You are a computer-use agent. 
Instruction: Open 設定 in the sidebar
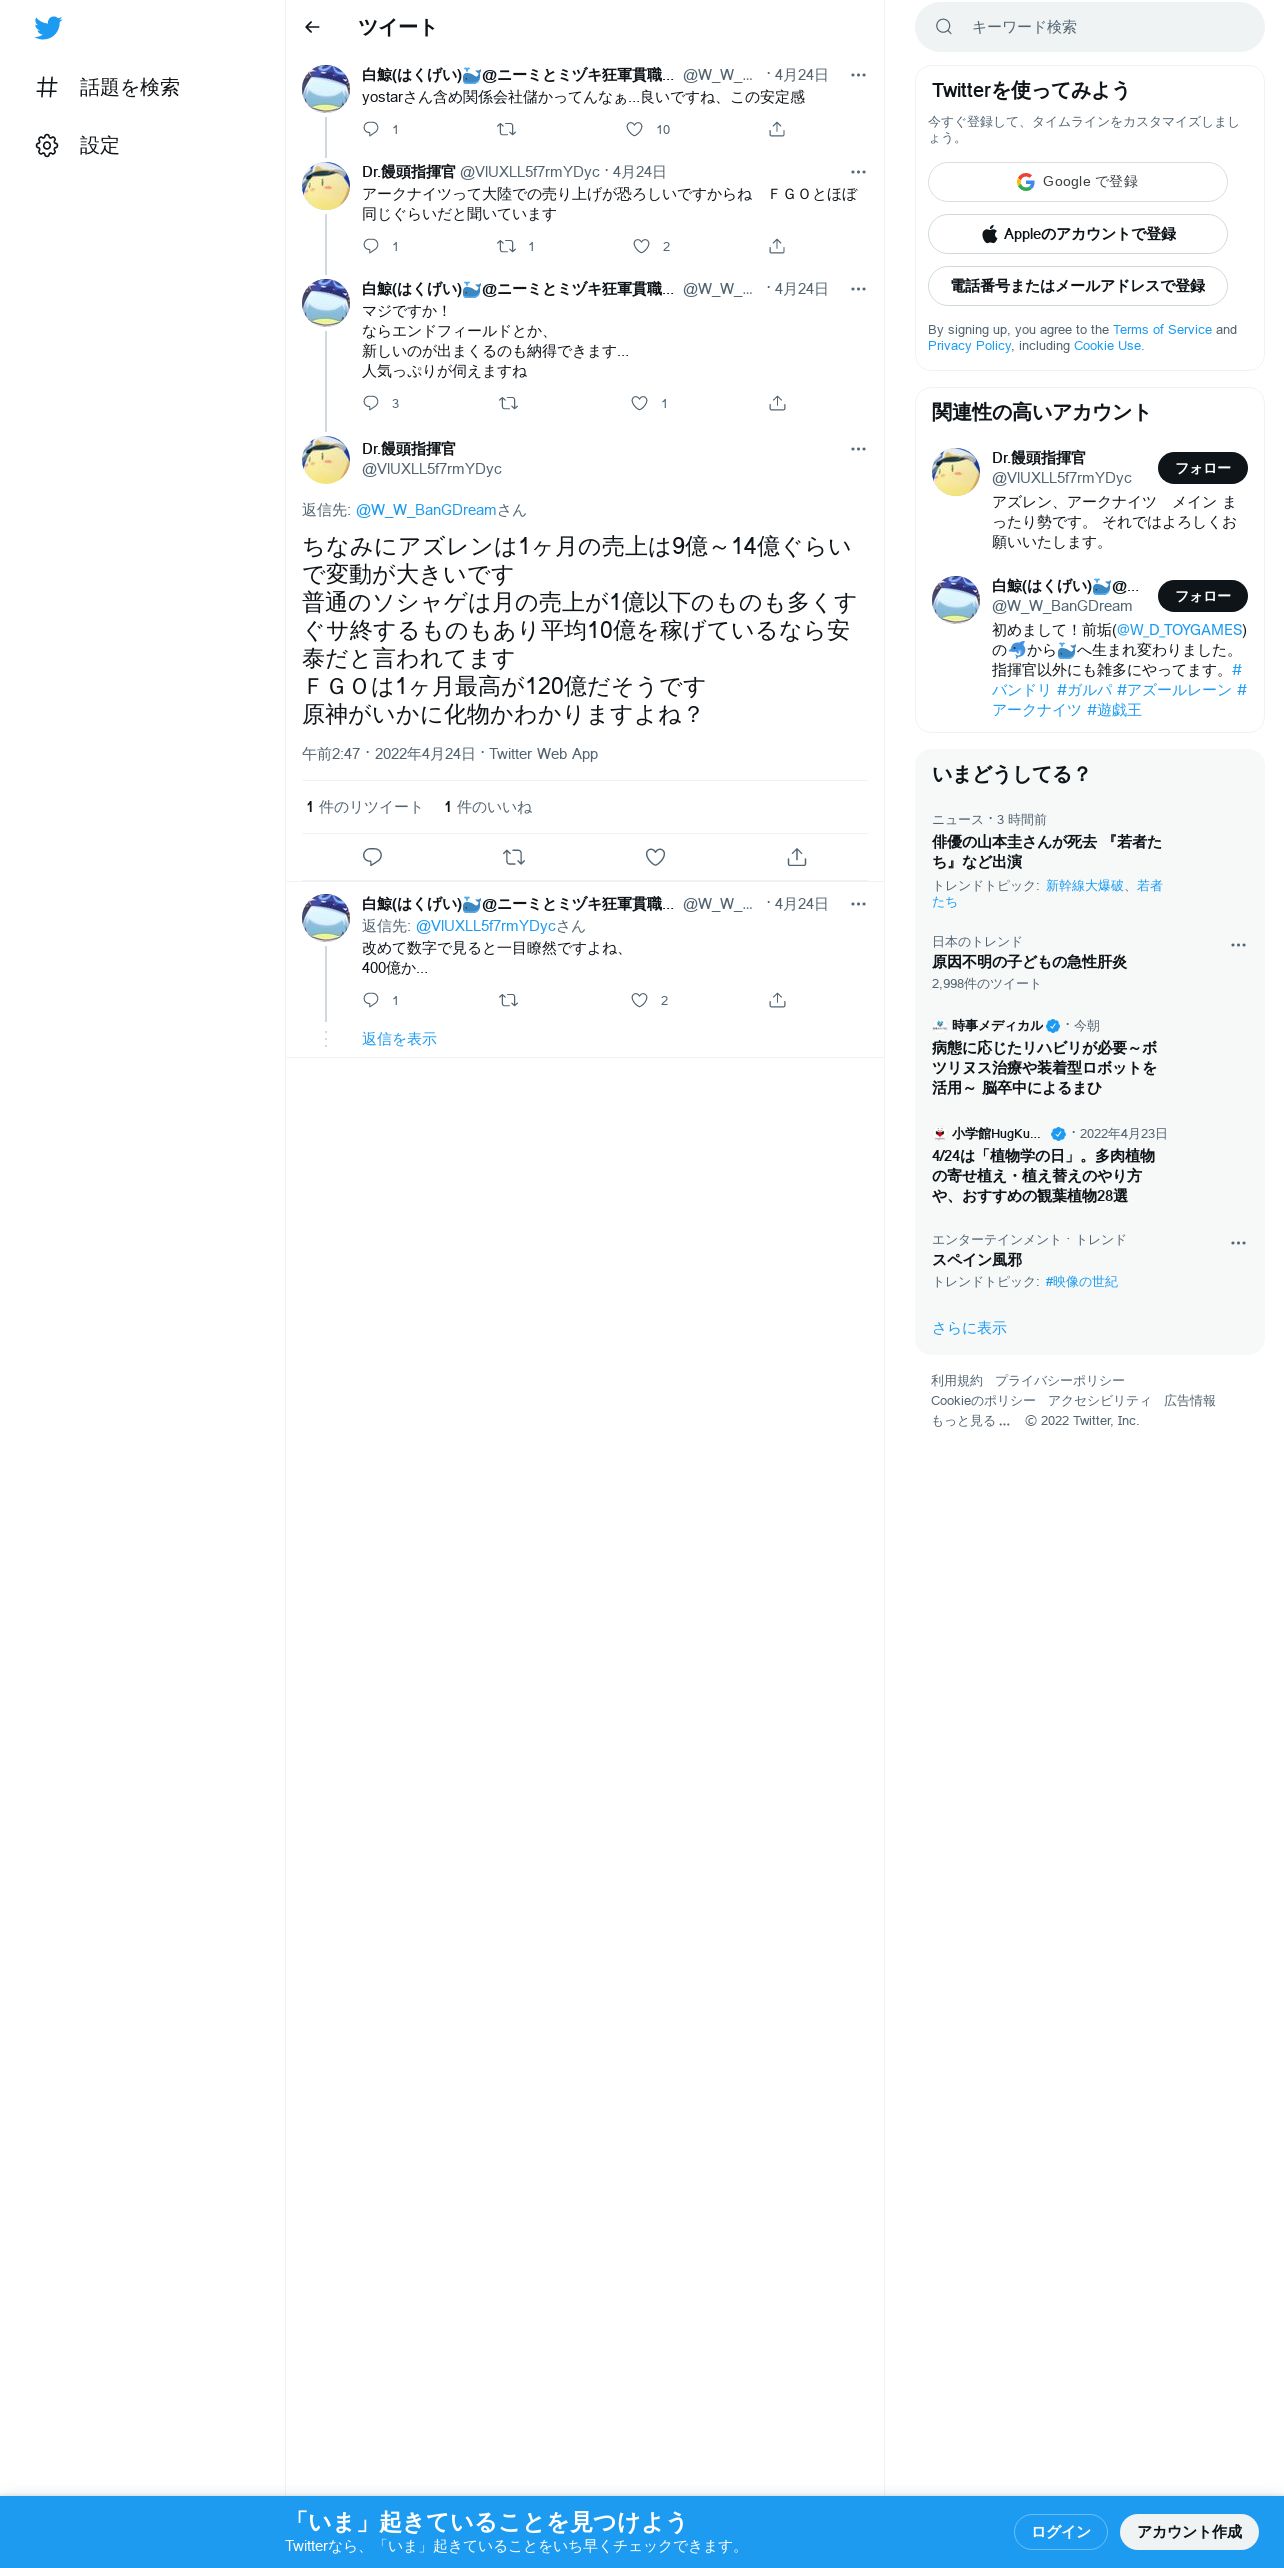pos(78,145)
